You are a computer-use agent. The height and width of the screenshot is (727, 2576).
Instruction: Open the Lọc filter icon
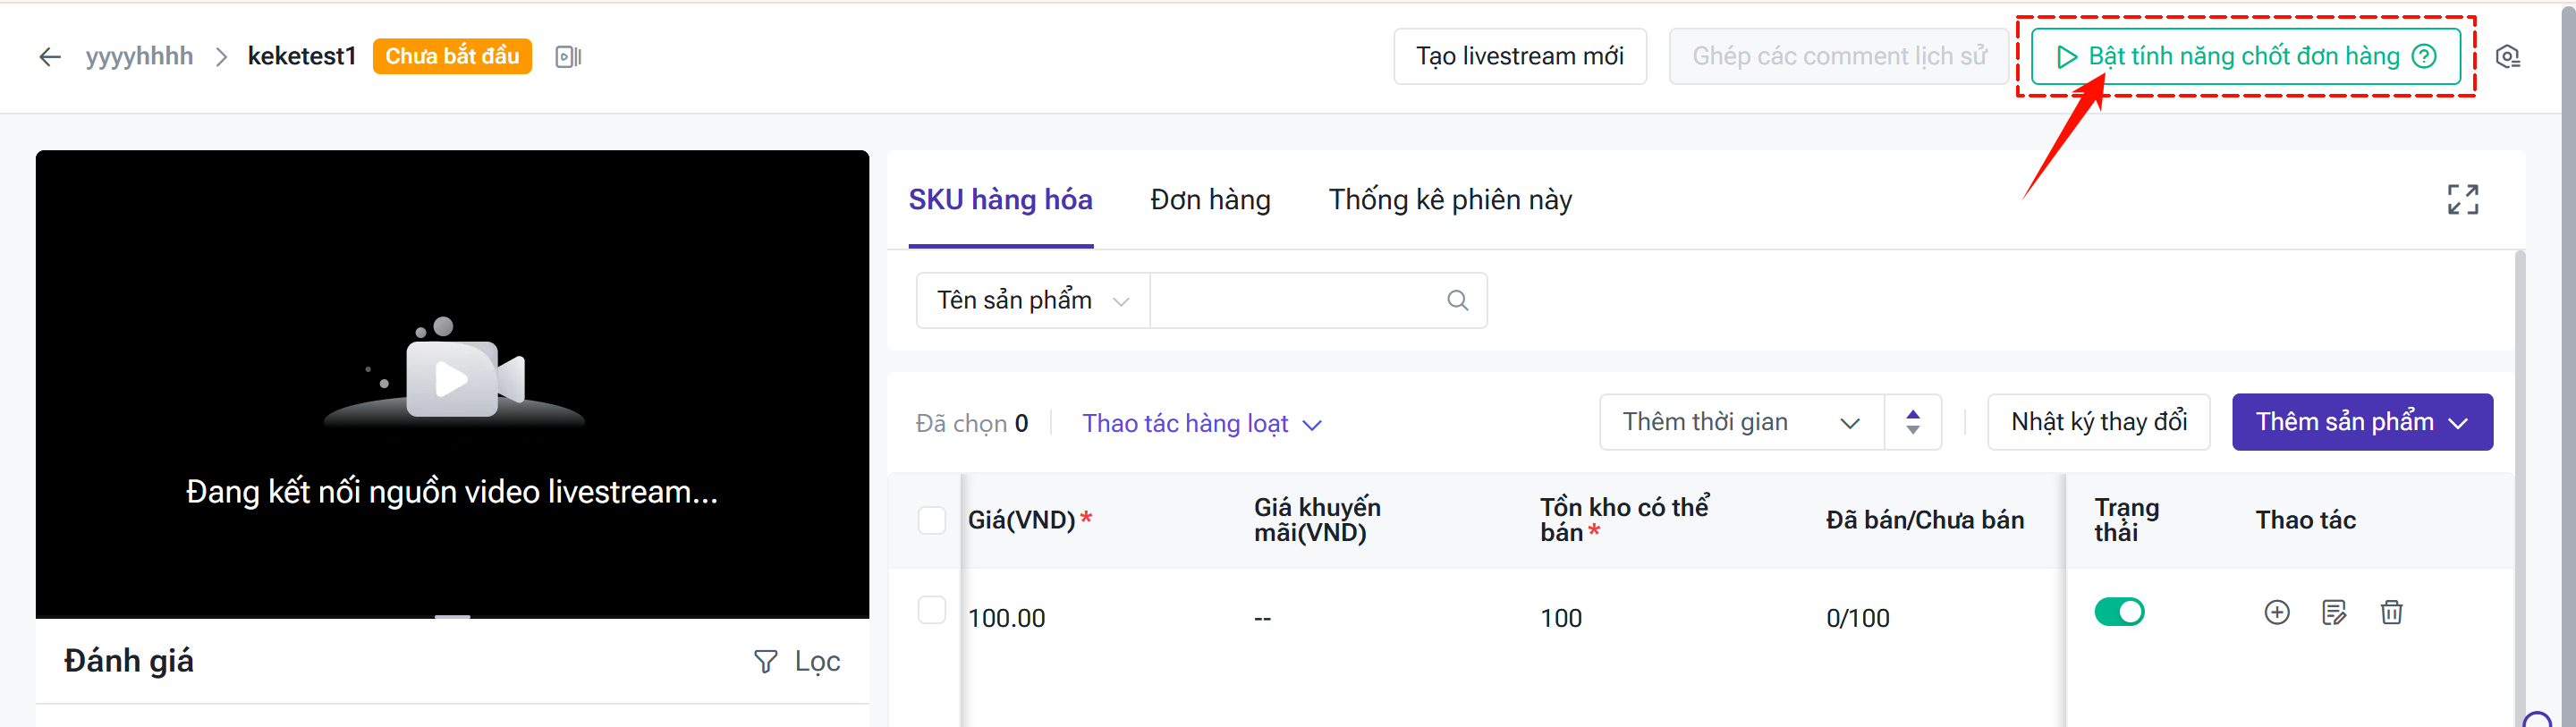coord(765,661)
